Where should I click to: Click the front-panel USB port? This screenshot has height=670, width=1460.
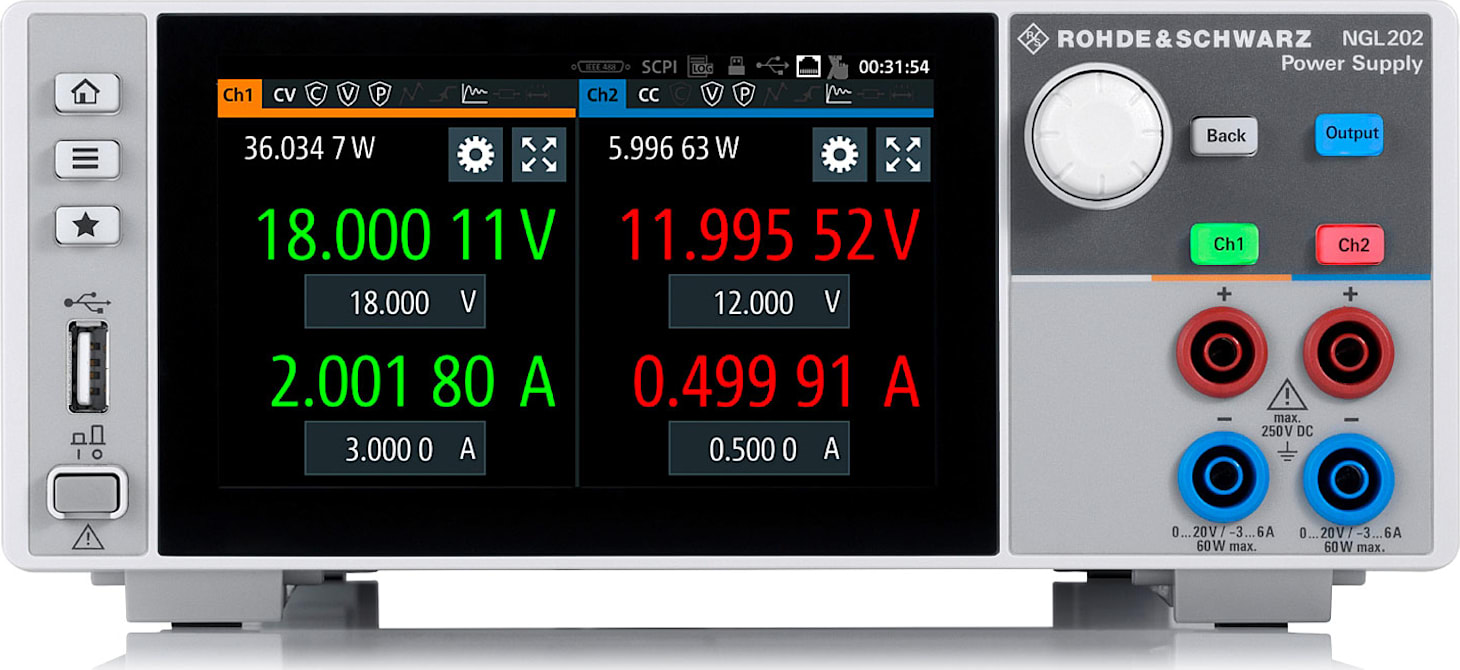coord(87,366)
